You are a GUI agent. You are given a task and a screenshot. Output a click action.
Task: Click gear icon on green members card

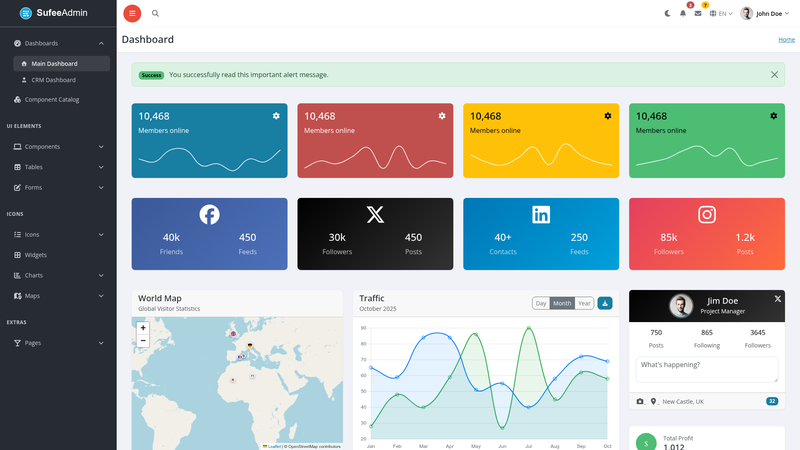tap(773, 116)
